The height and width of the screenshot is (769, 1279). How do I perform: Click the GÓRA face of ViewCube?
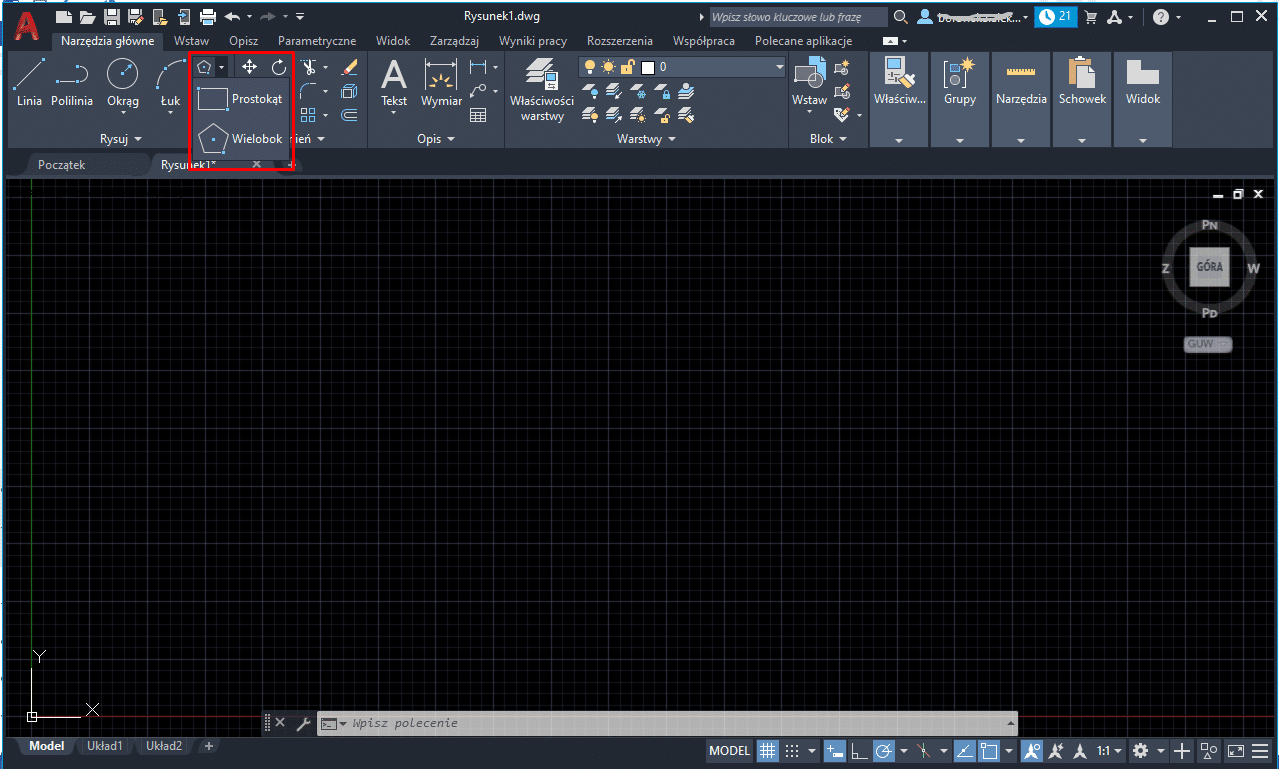(1209, 267)
